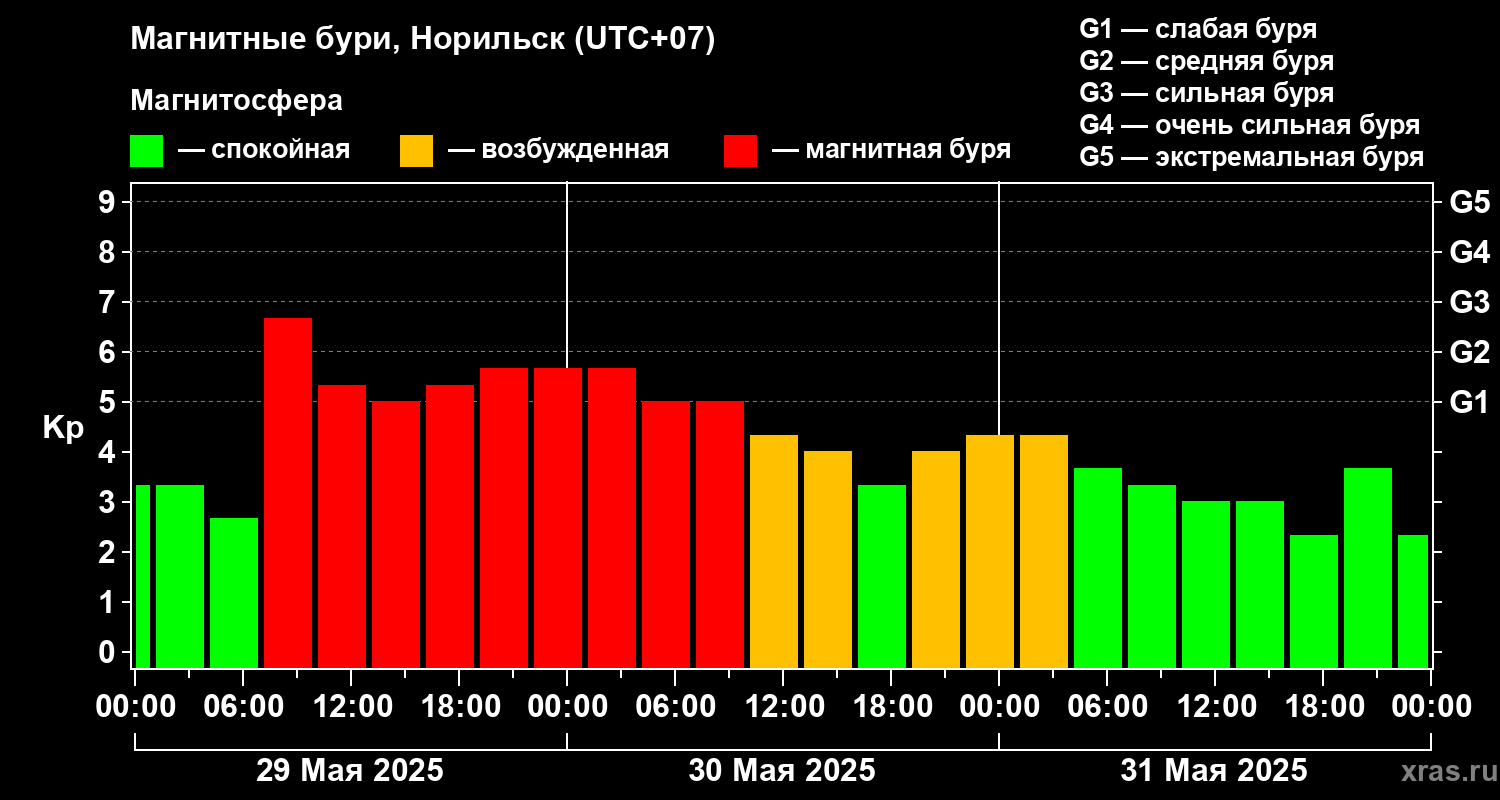Screen dimensions: 1500x800
Task: Click the 'Магнитосфера' subtitle
Action: tap(236, 101)
